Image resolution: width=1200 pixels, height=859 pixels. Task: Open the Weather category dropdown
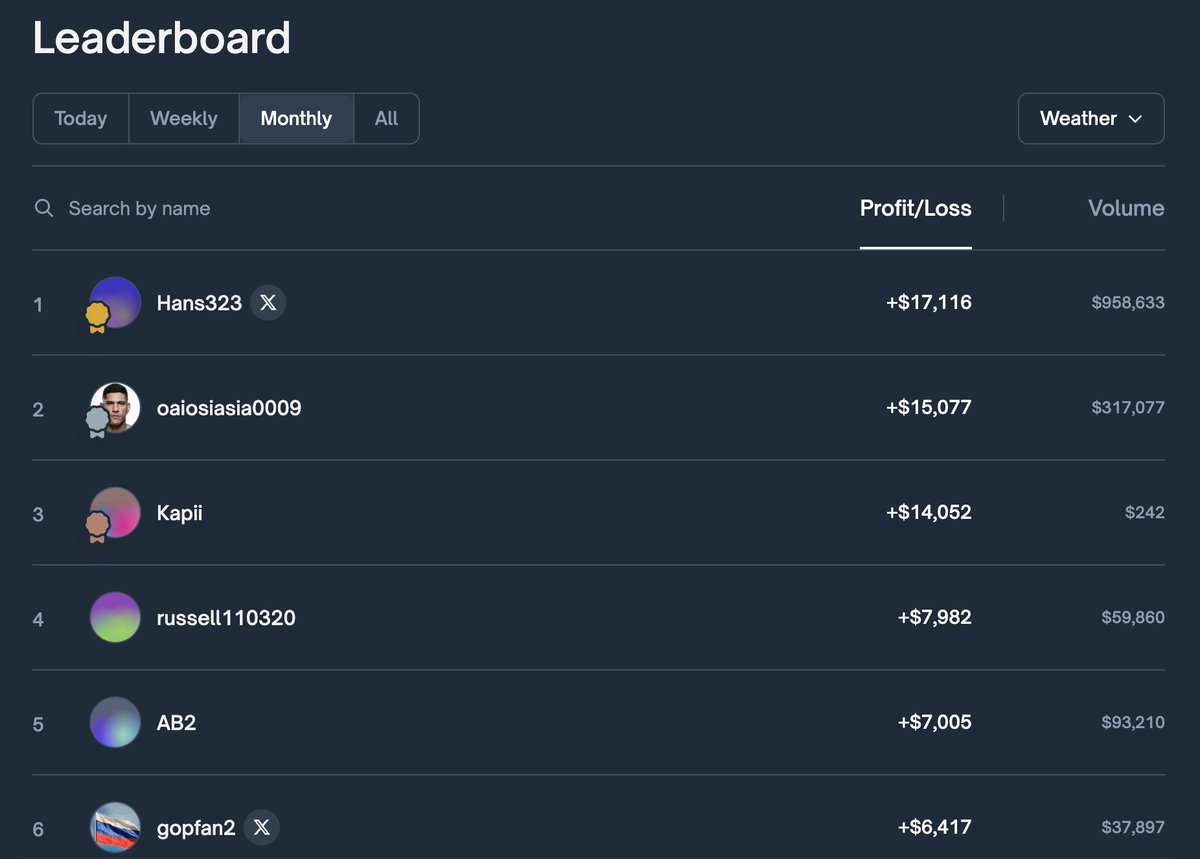1091,118
